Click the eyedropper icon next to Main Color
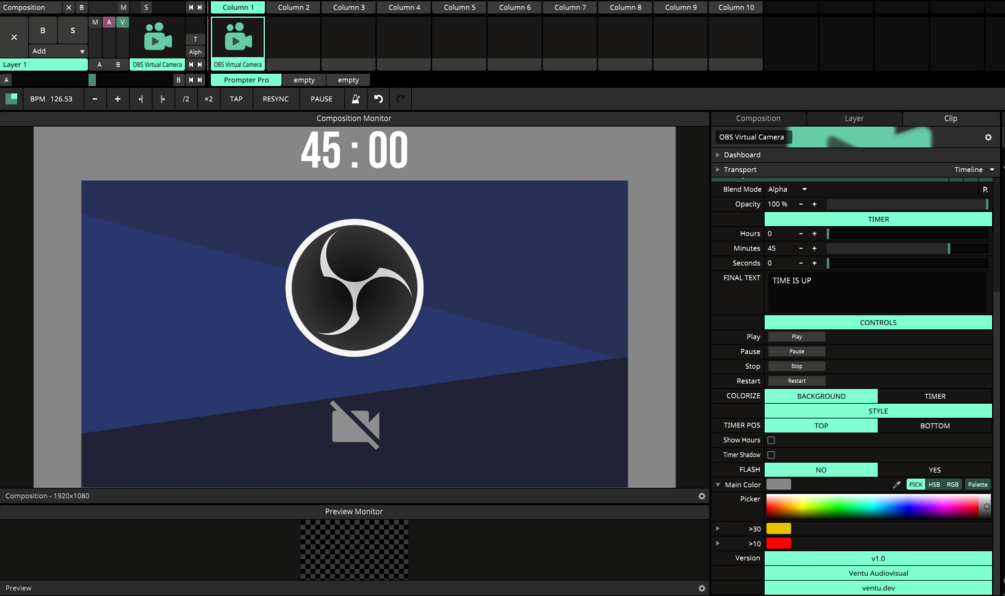 [x=897, y=484]
